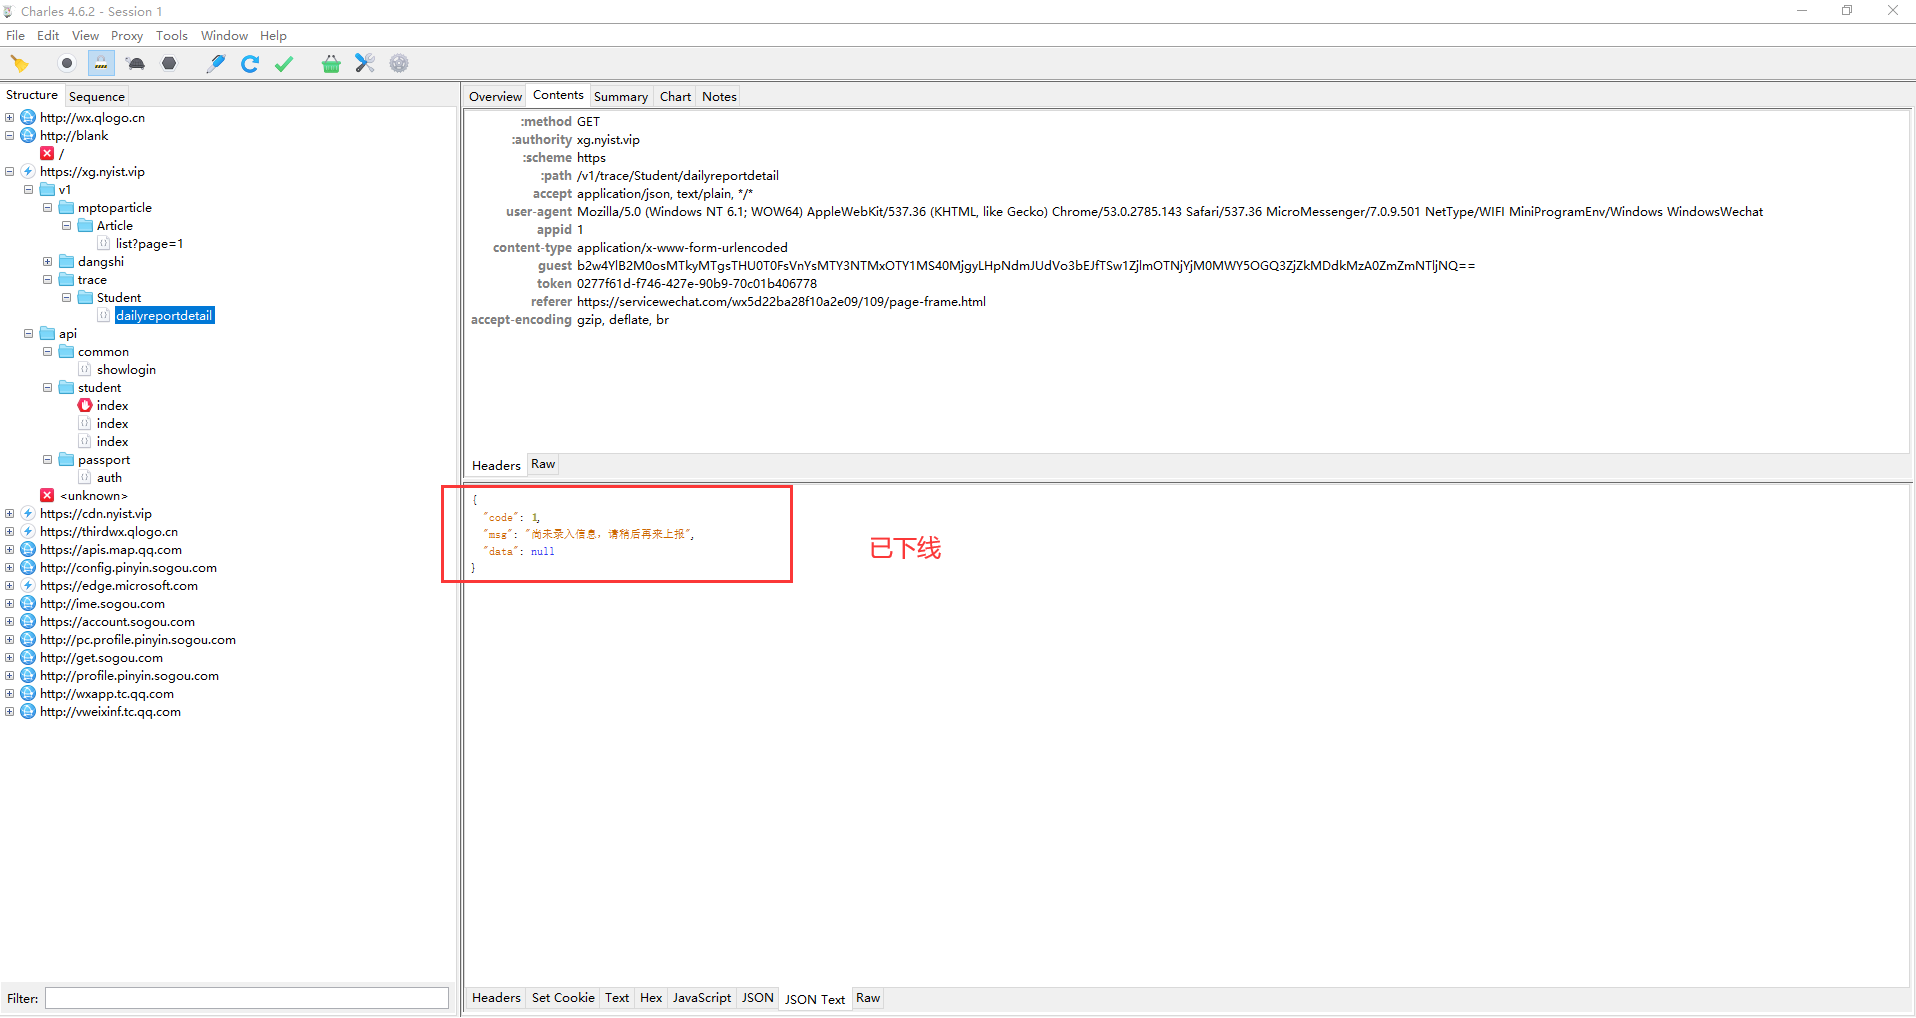The image size is (1916, 1018).
Task: Expand the http://wx.qlogo.cn host node
Action: pyautogui.click(x=10, y=118)
